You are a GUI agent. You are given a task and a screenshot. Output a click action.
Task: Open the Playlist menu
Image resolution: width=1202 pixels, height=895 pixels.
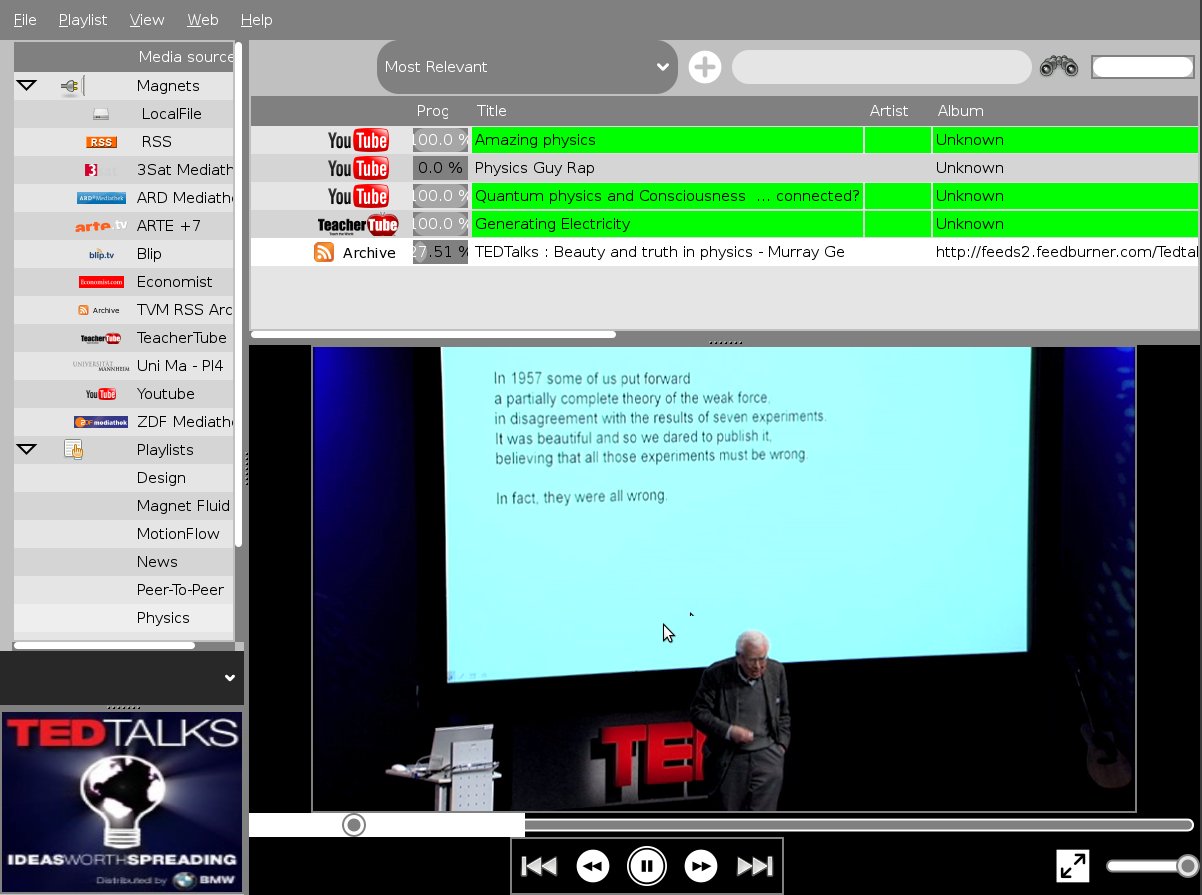point(82,20)
